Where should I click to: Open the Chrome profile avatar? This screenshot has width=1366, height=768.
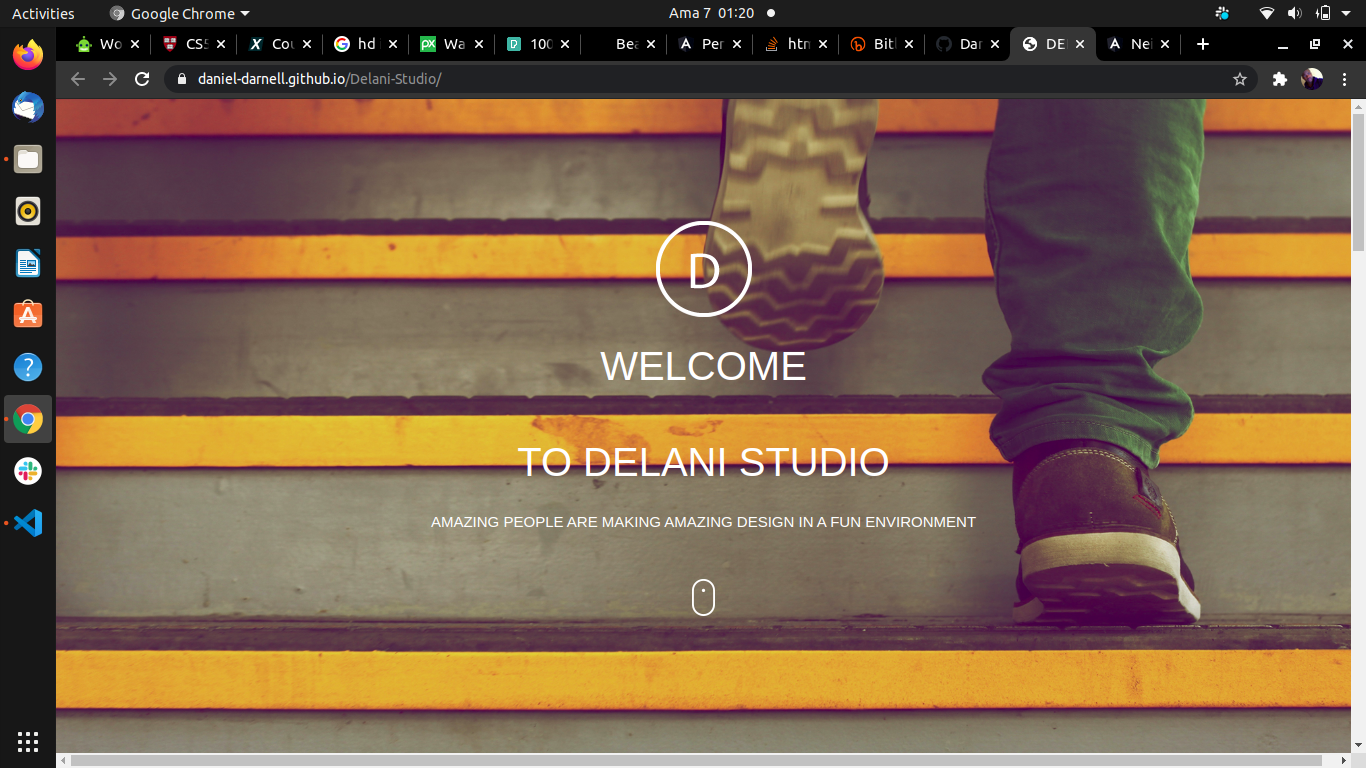coord(1311,79)
